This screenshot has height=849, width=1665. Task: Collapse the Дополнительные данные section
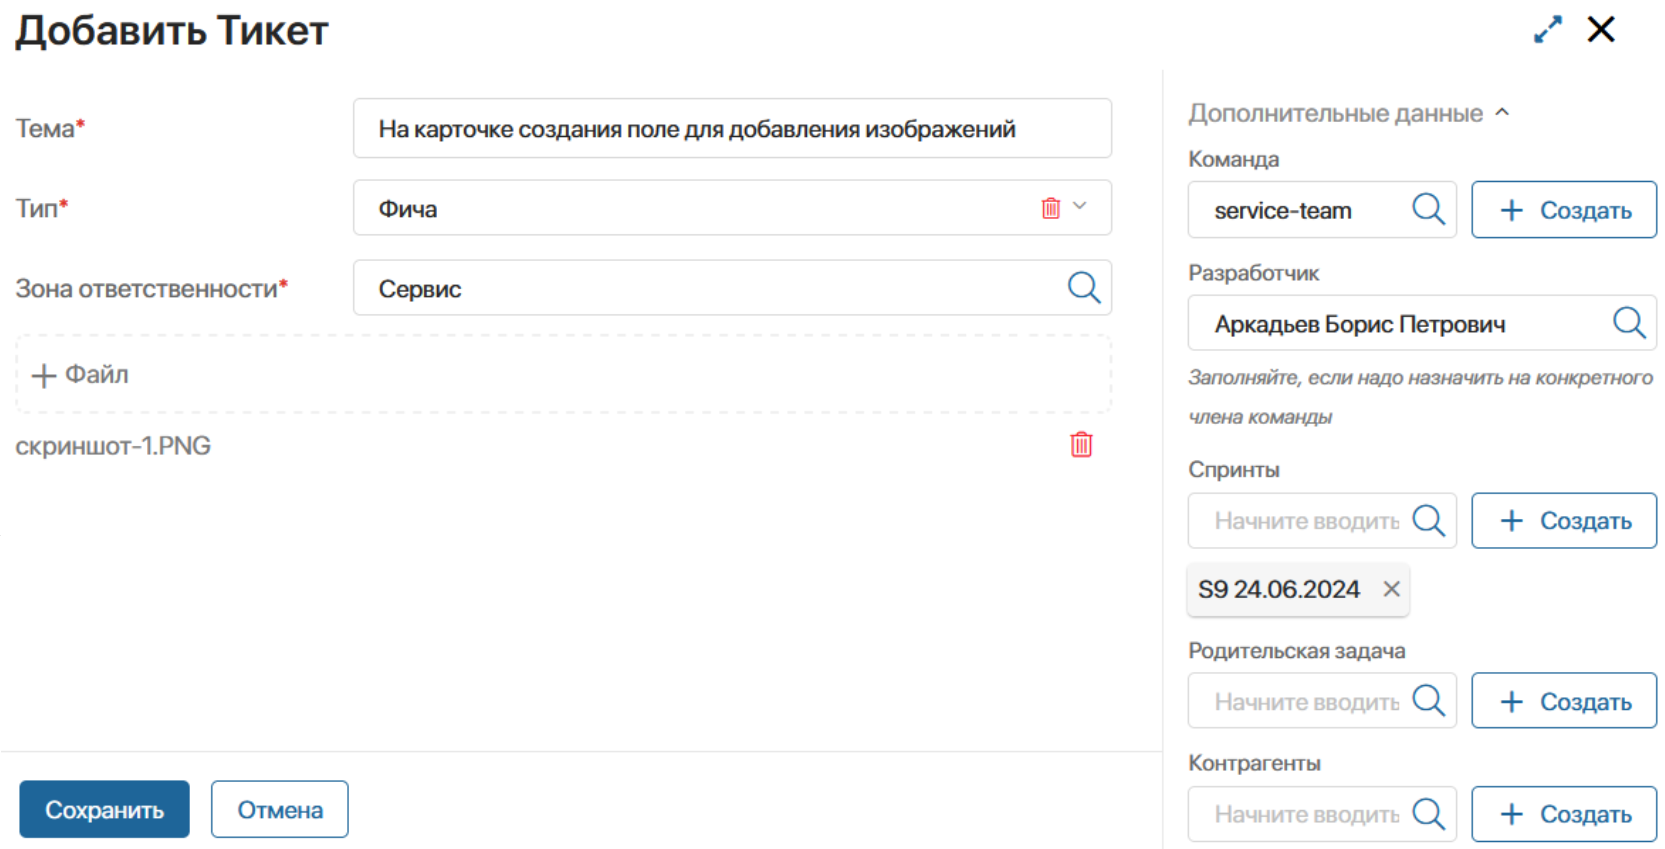[1502, 112]
